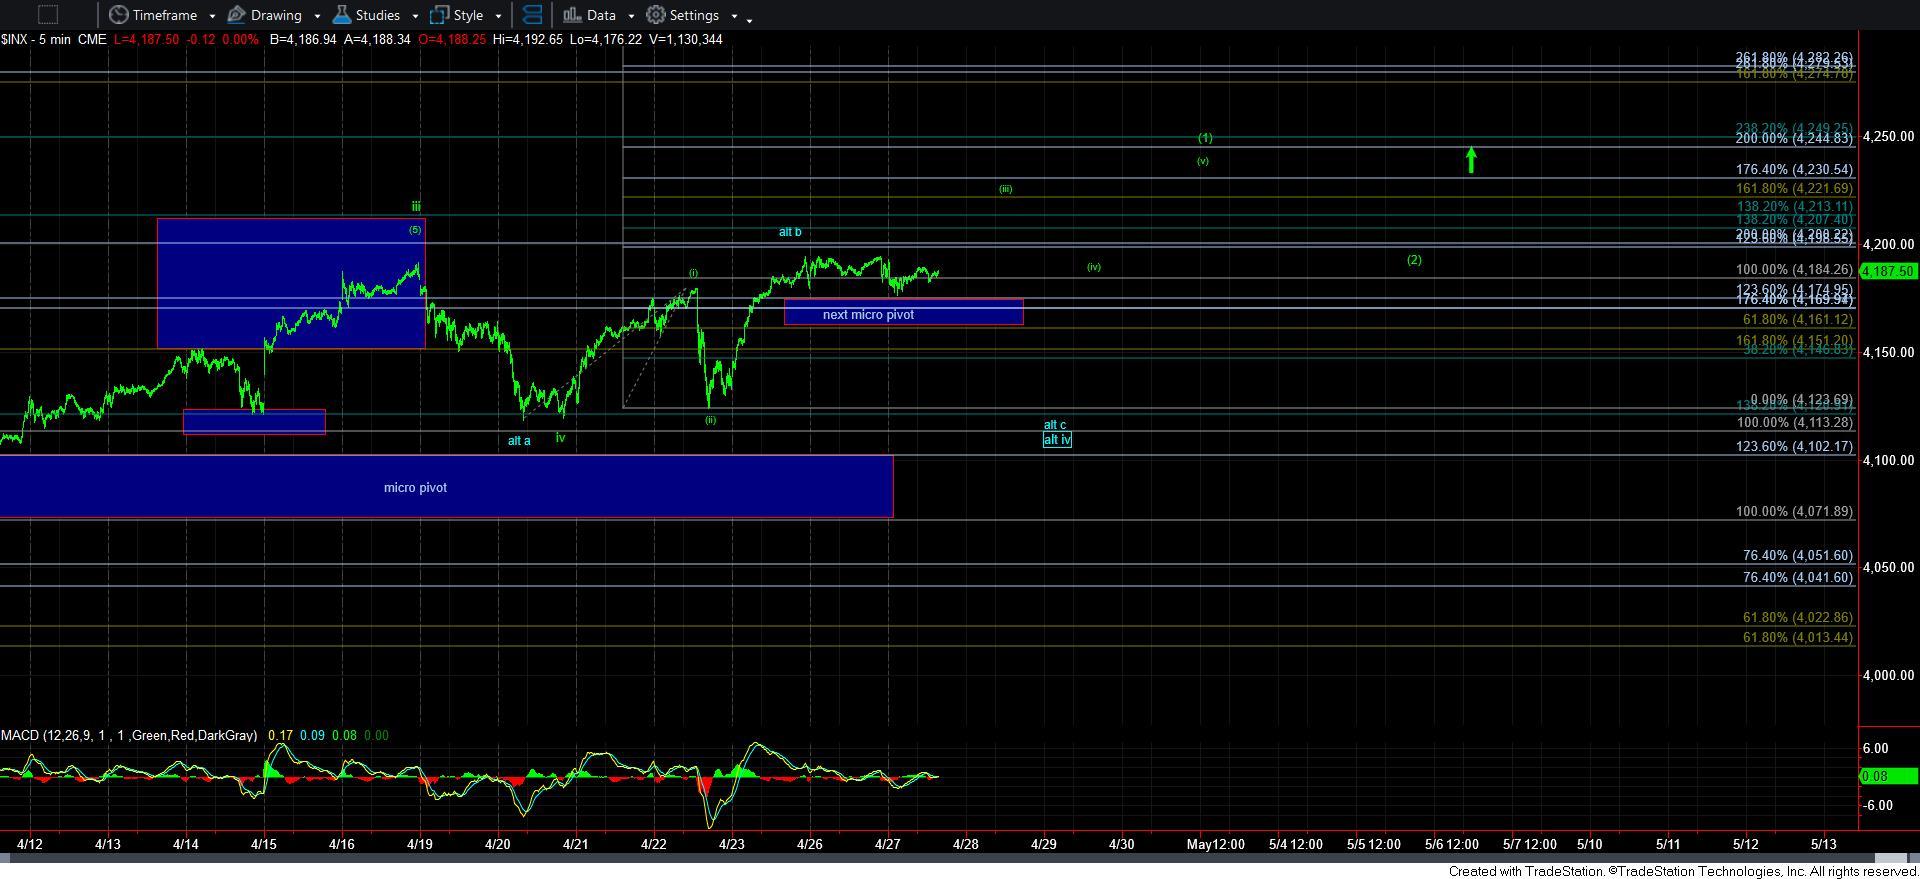1920x879 pixels.
Task: Expand the Timeframe dropdown arrow
Action: point(212,16)
